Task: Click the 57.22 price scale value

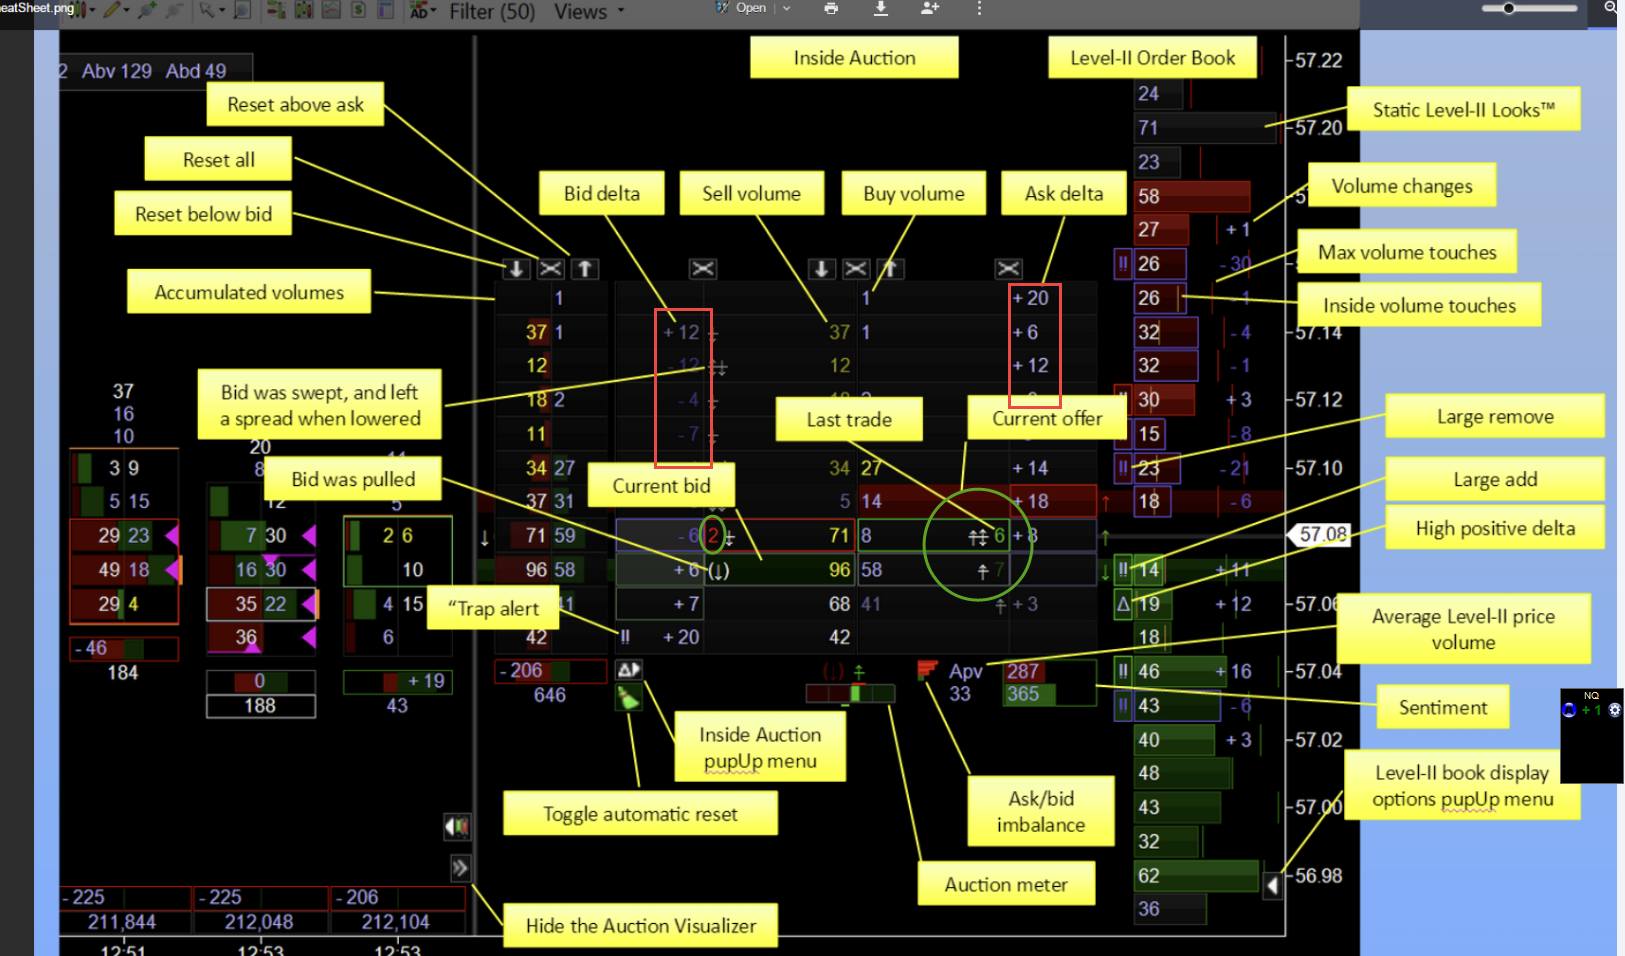Action: (1318, 60)
